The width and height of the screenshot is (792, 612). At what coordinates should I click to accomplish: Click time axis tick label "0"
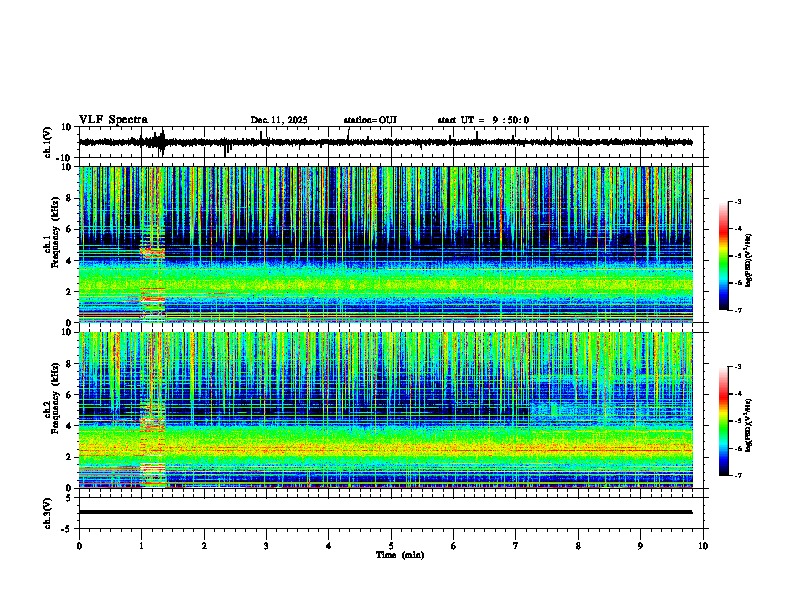tap(79, 546)
